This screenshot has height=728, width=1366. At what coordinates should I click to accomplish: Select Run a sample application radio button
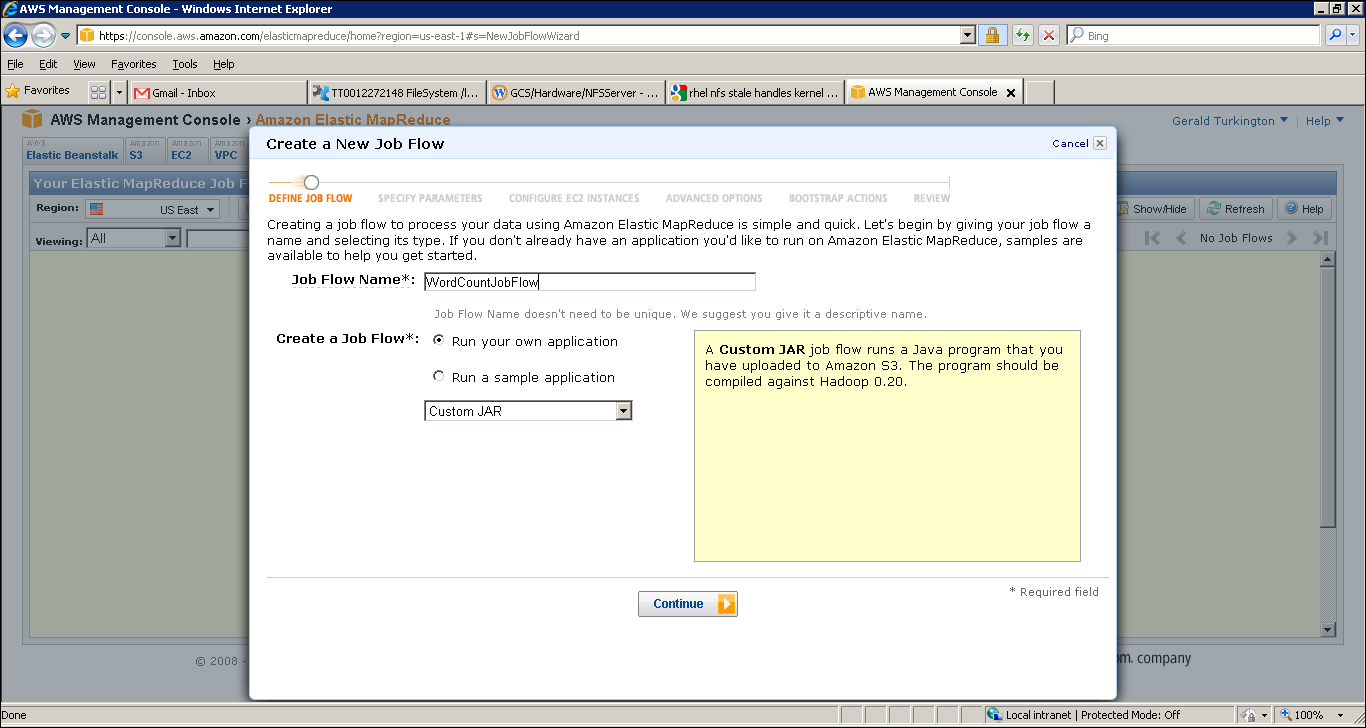pos(438,376)
